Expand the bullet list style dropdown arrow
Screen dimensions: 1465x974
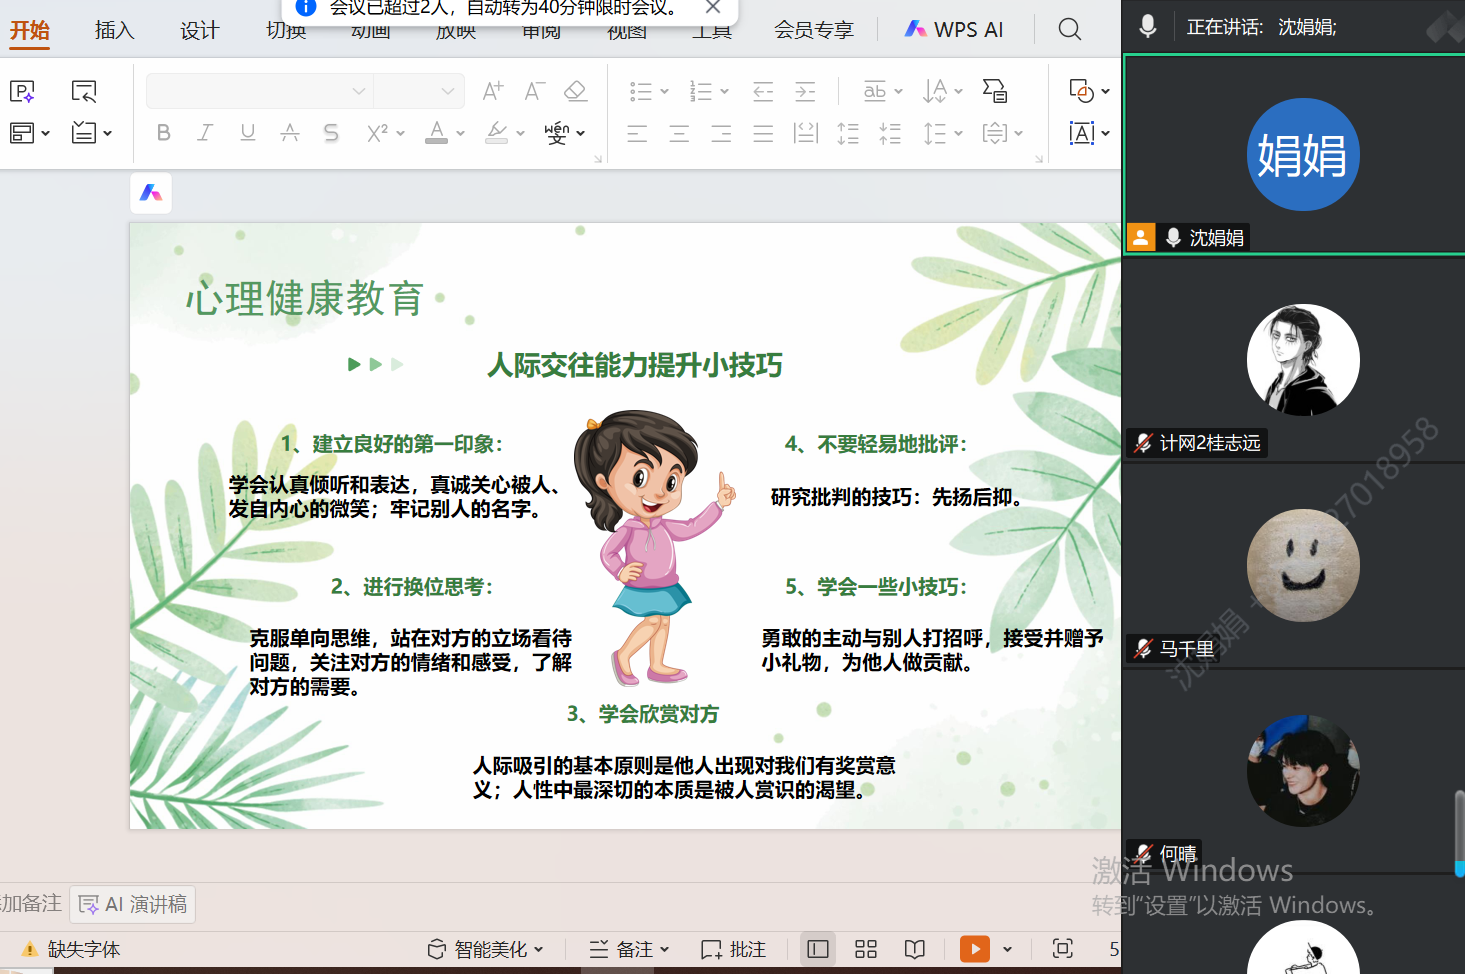[665, 92]
